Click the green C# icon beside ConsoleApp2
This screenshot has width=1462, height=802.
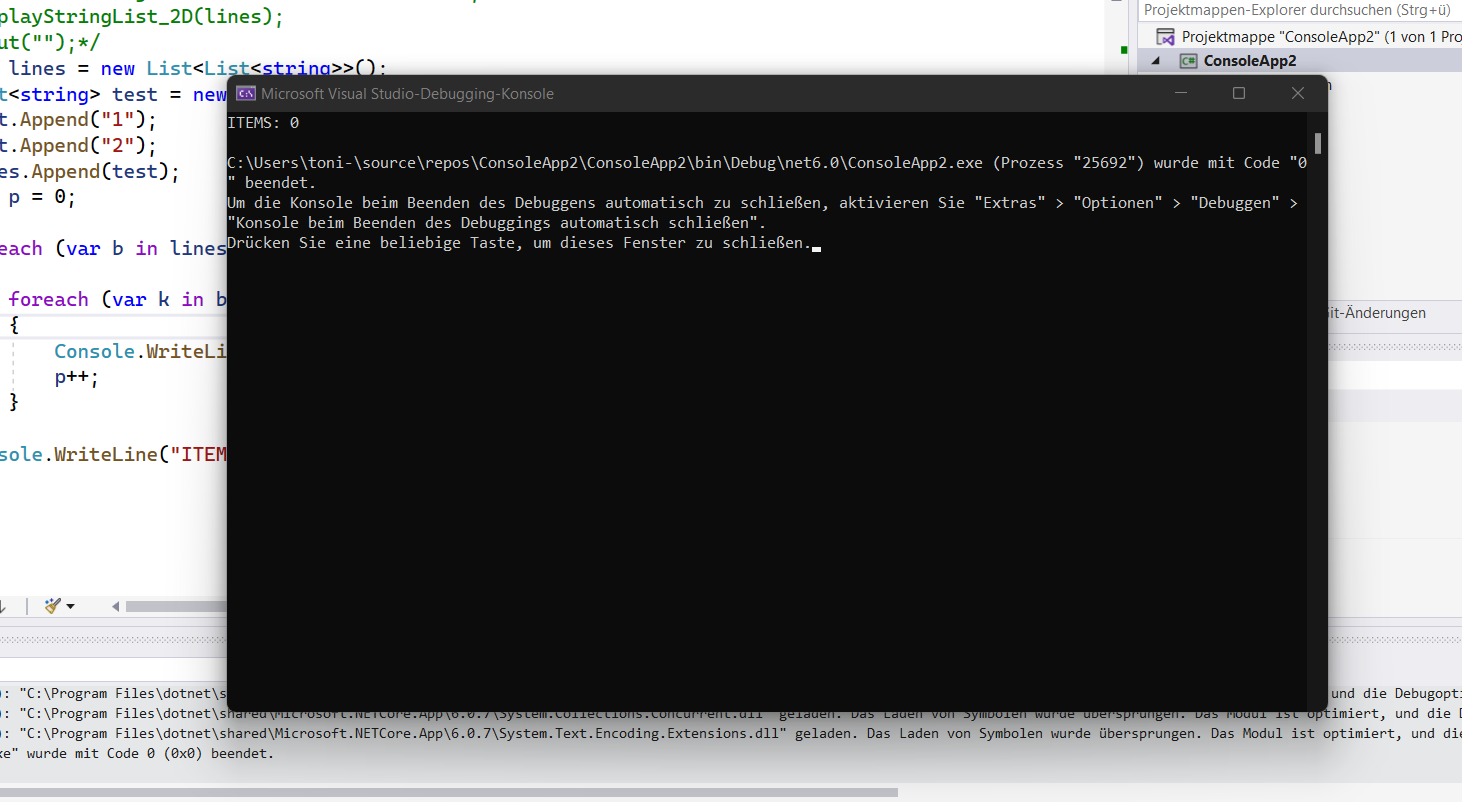(1187, 60)
